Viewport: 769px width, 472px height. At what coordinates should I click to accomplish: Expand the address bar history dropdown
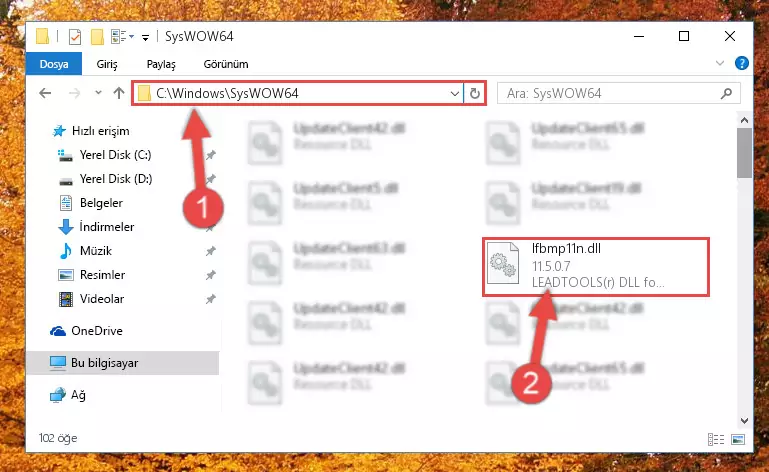(x=455, y=93)
